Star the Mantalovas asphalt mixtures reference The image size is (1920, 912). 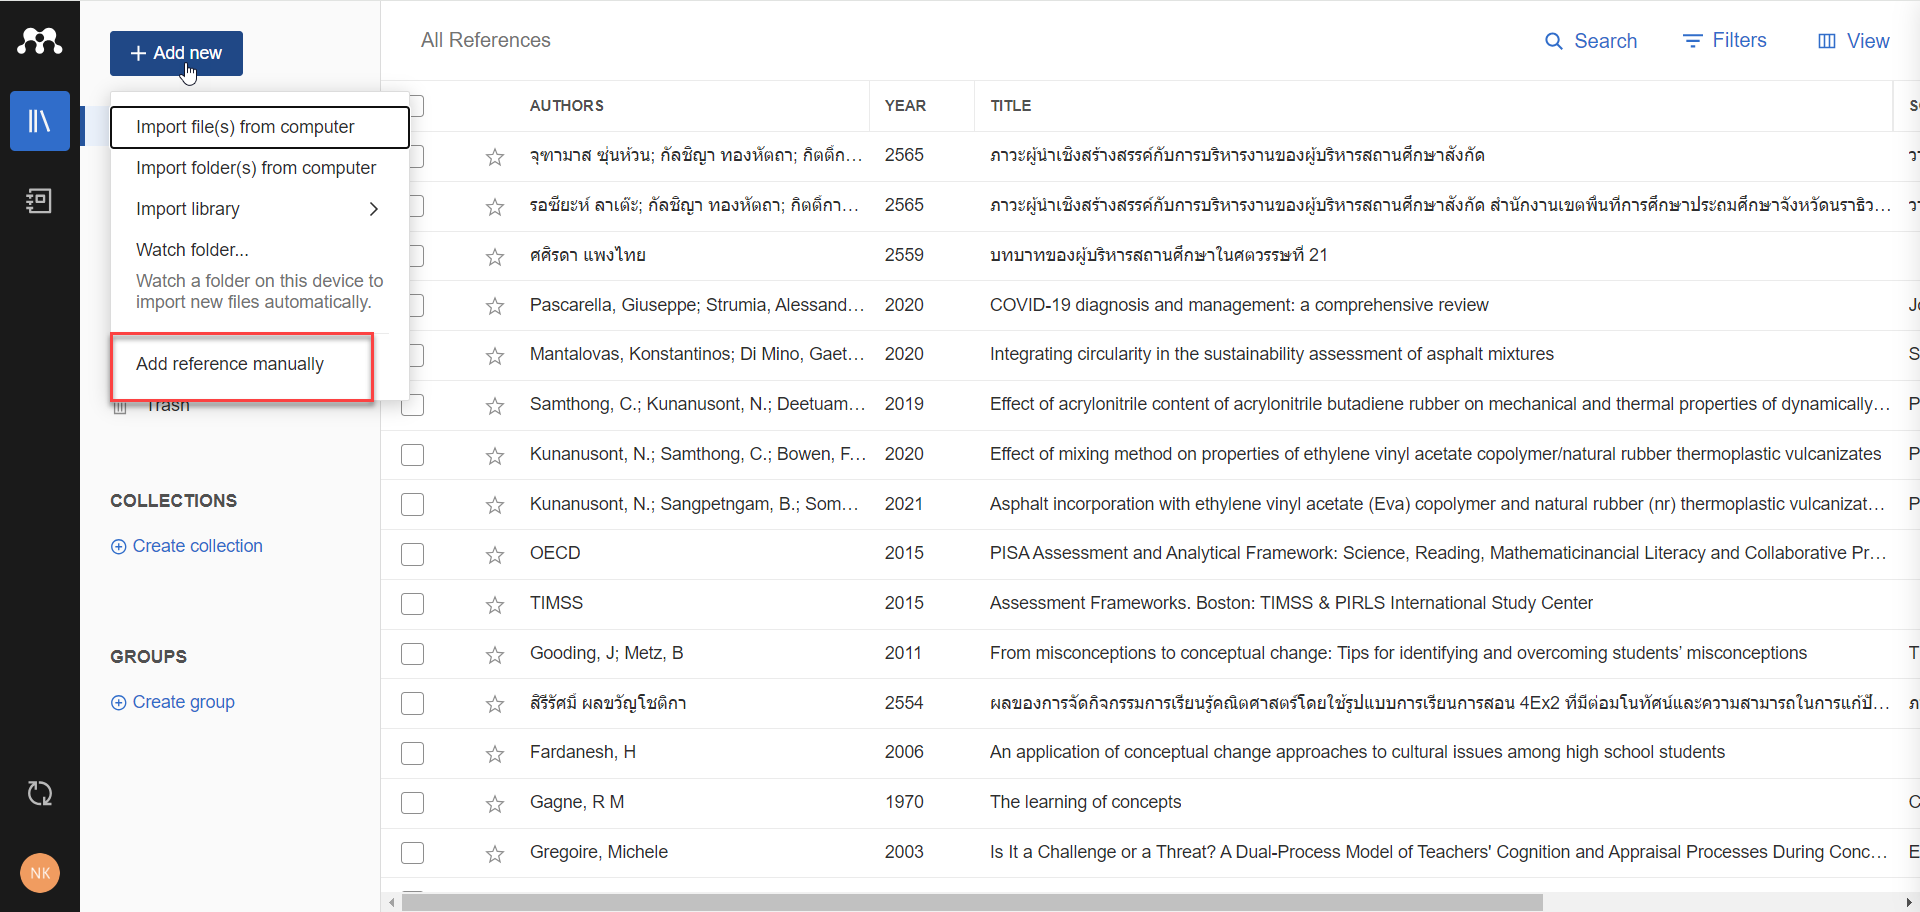tap(495, 356)
